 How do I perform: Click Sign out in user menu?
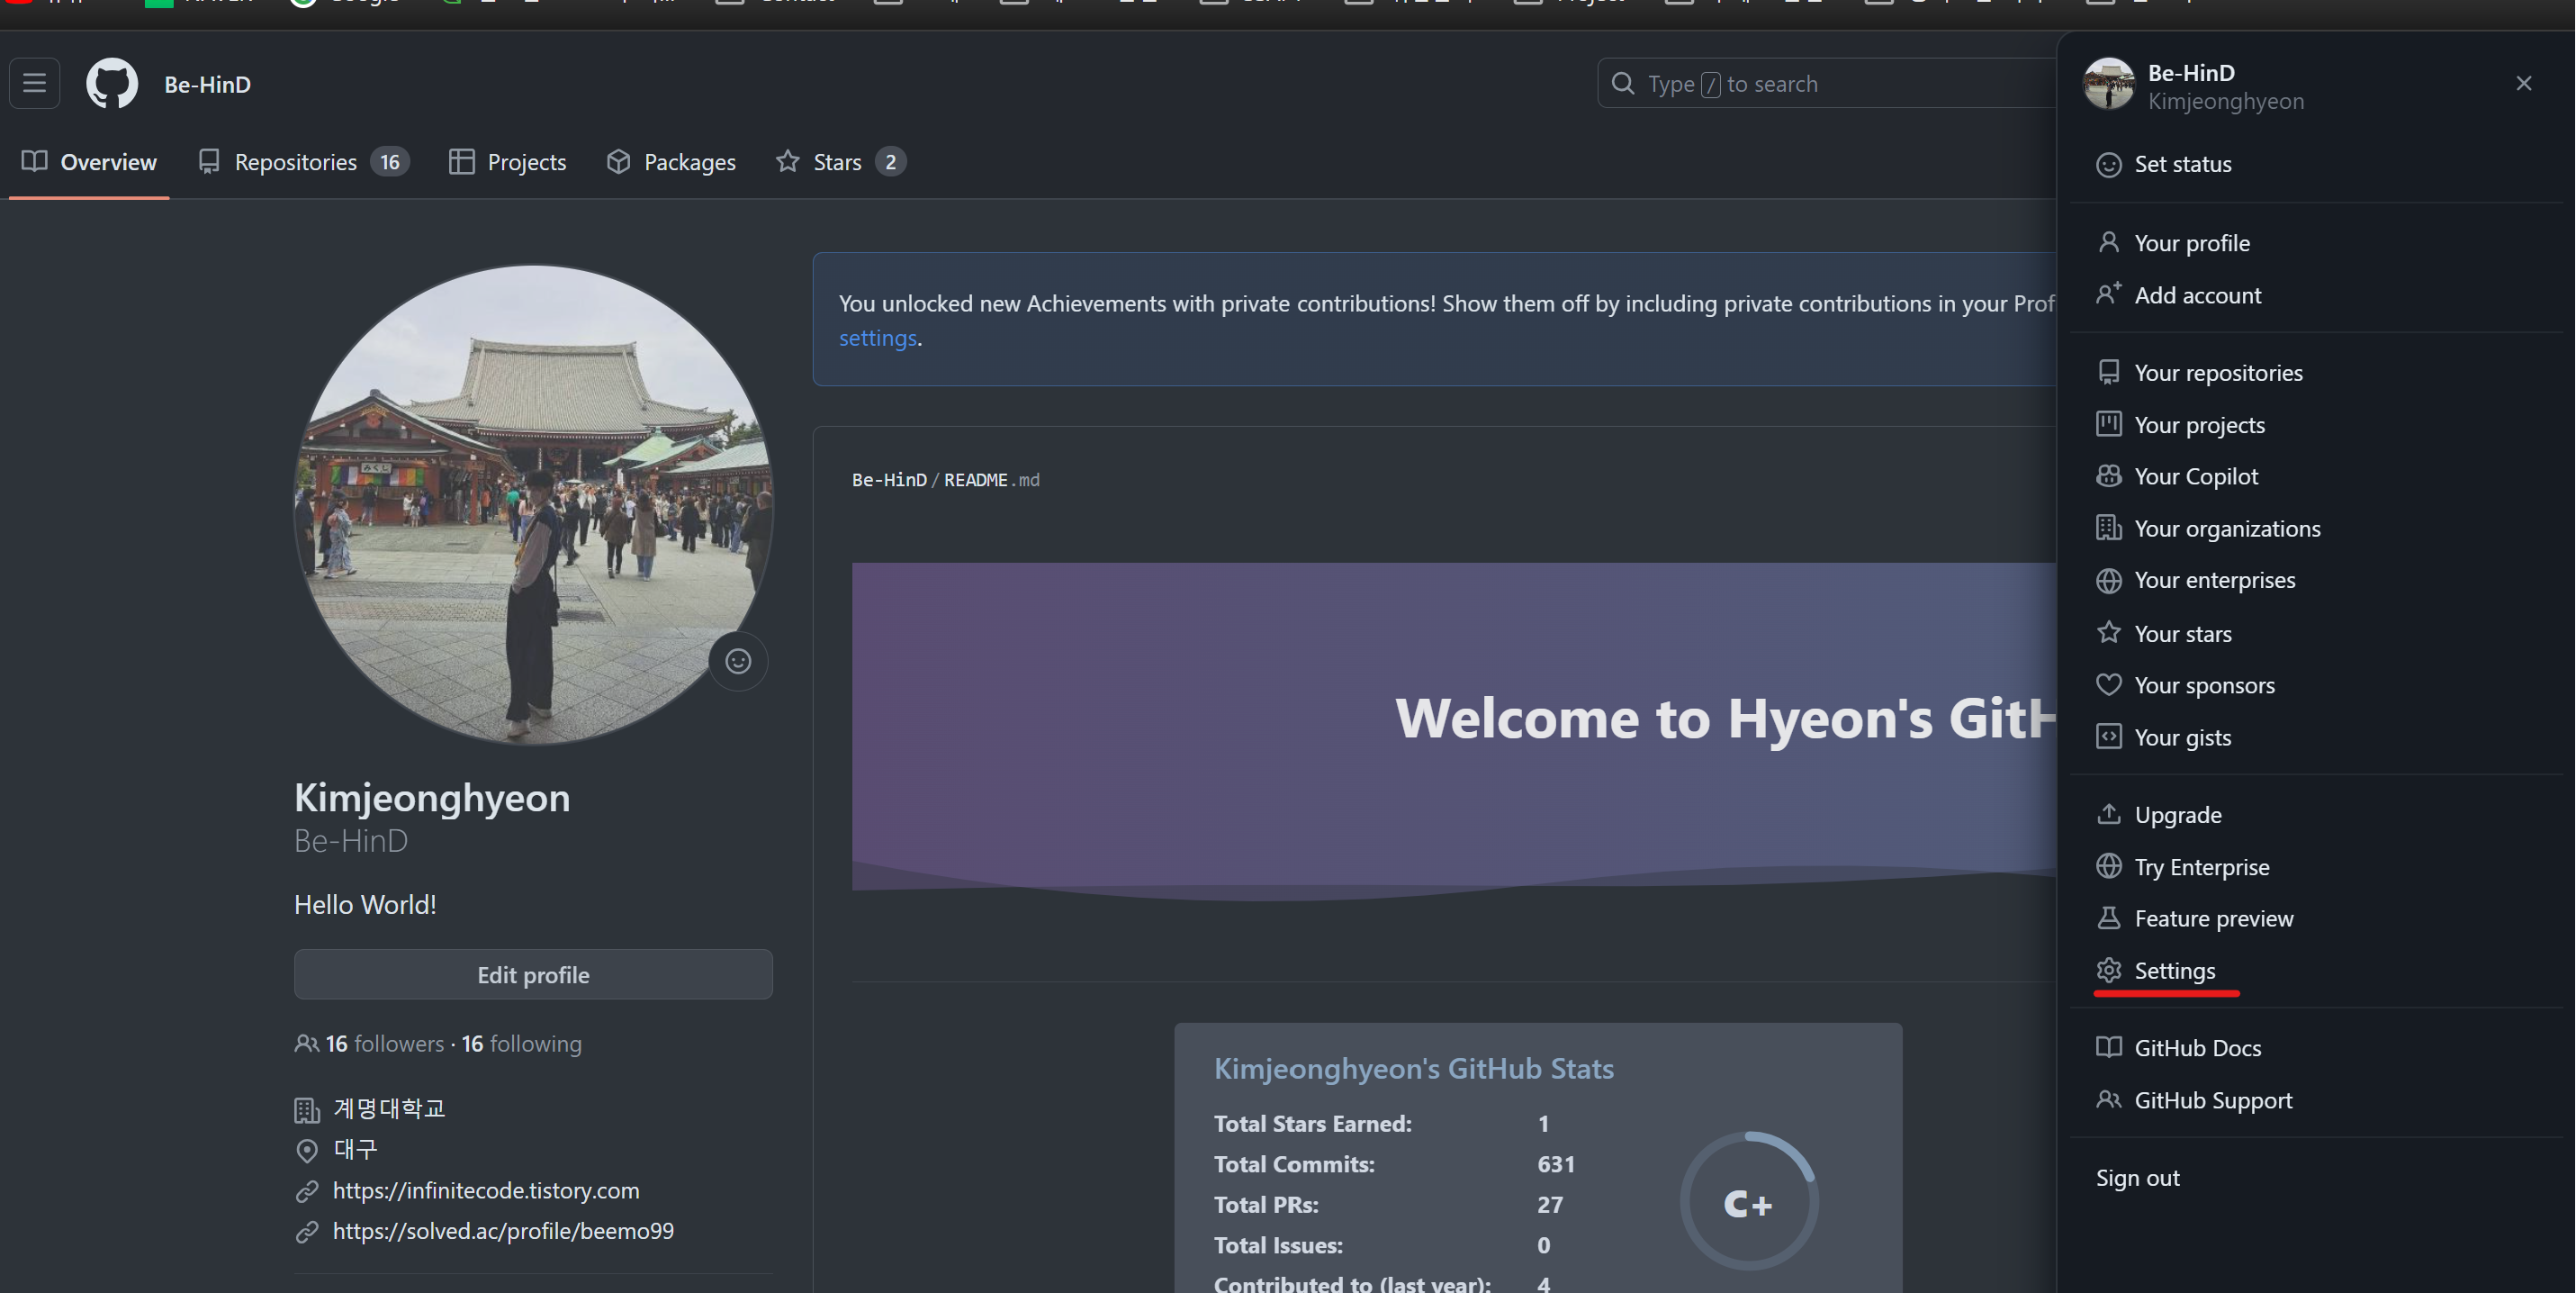coord(2137,1177)
